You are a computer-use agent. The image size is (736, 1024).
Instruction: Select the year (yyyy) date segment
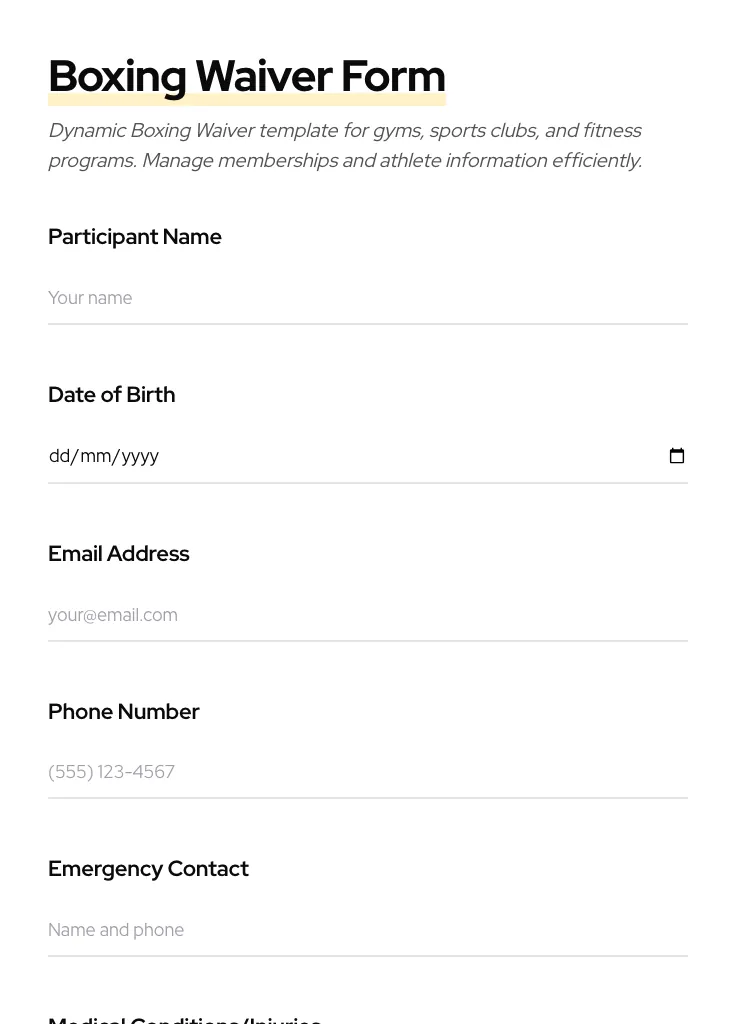pos(140,456)
